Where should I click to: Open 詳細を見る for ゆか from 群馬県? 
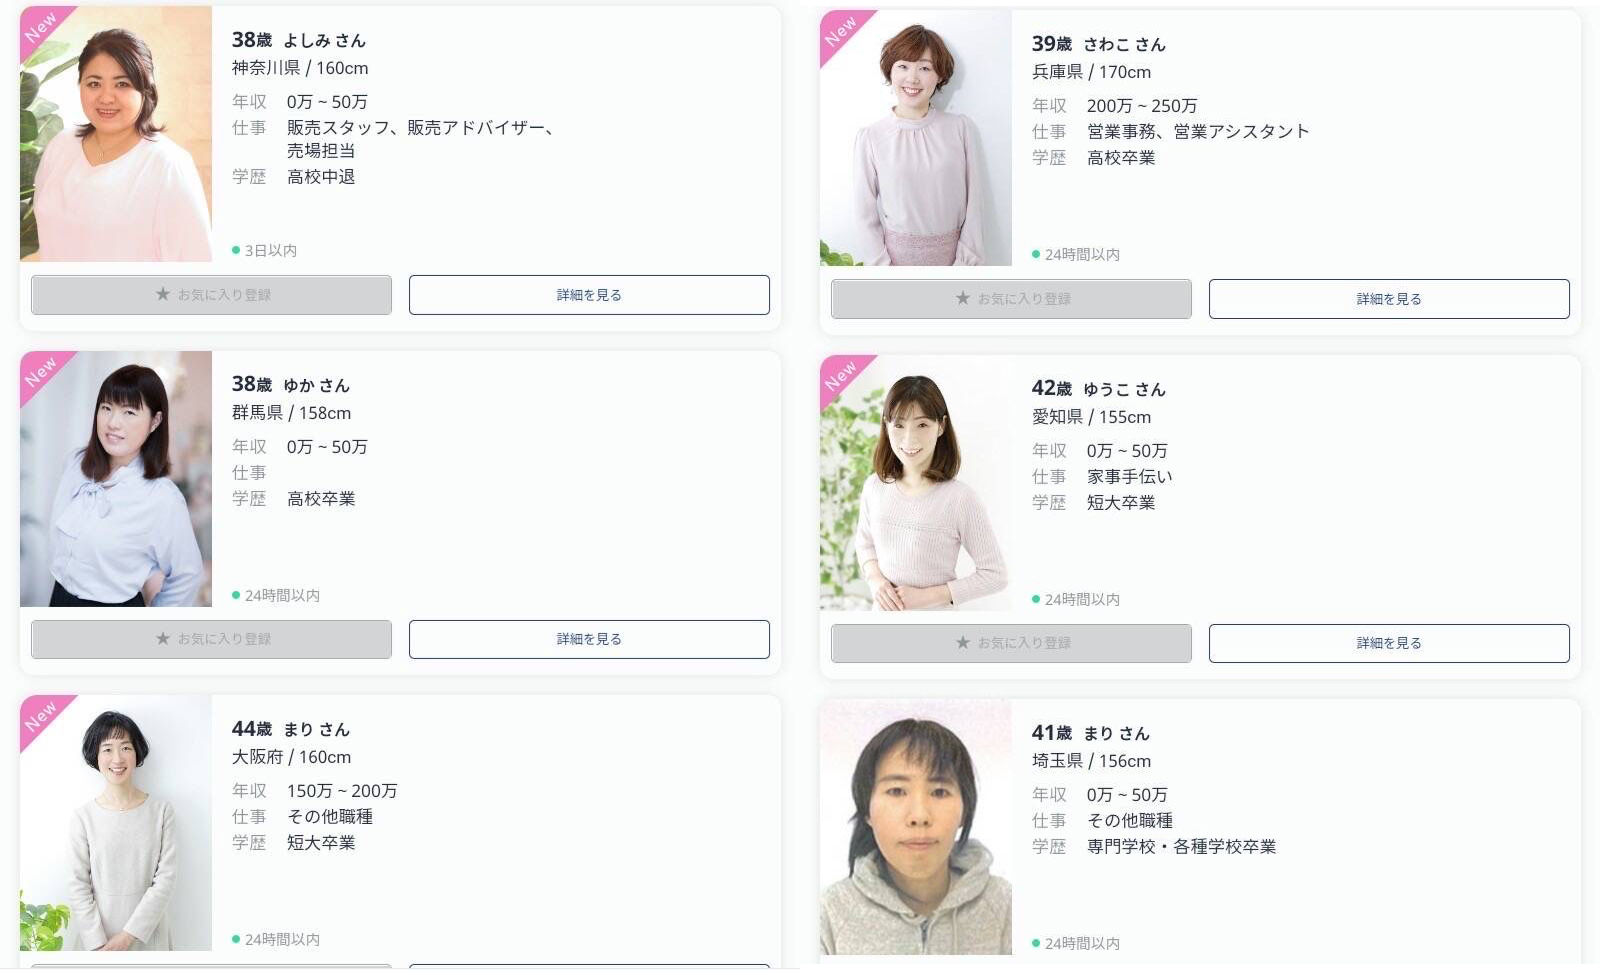point(589,639)
